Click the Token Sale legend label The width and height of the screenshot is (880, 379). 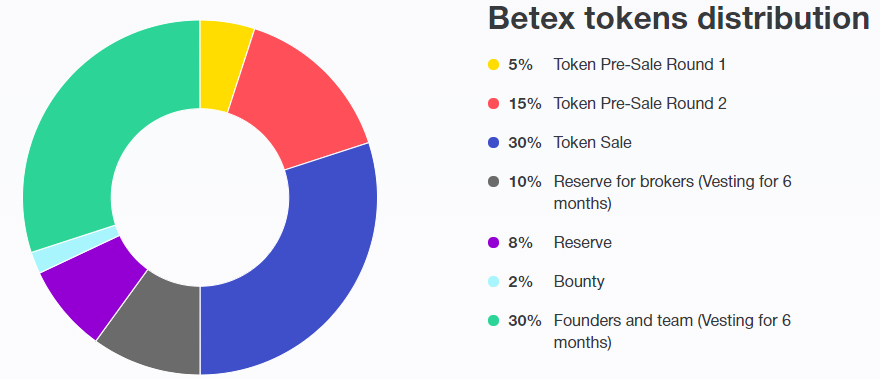pos(592,143)
